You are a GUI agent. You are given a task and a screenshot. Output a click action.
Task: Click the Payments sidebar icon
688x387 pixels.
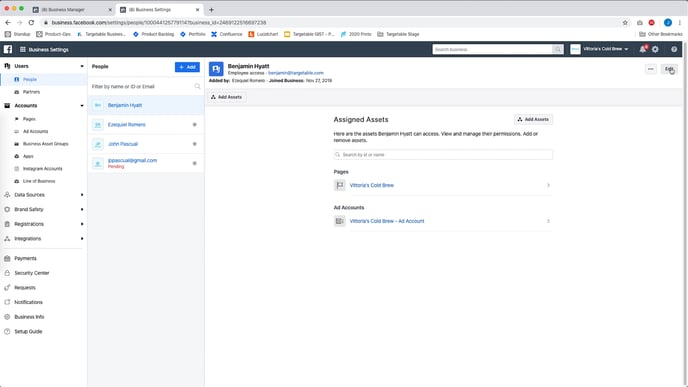pos(7,258)
